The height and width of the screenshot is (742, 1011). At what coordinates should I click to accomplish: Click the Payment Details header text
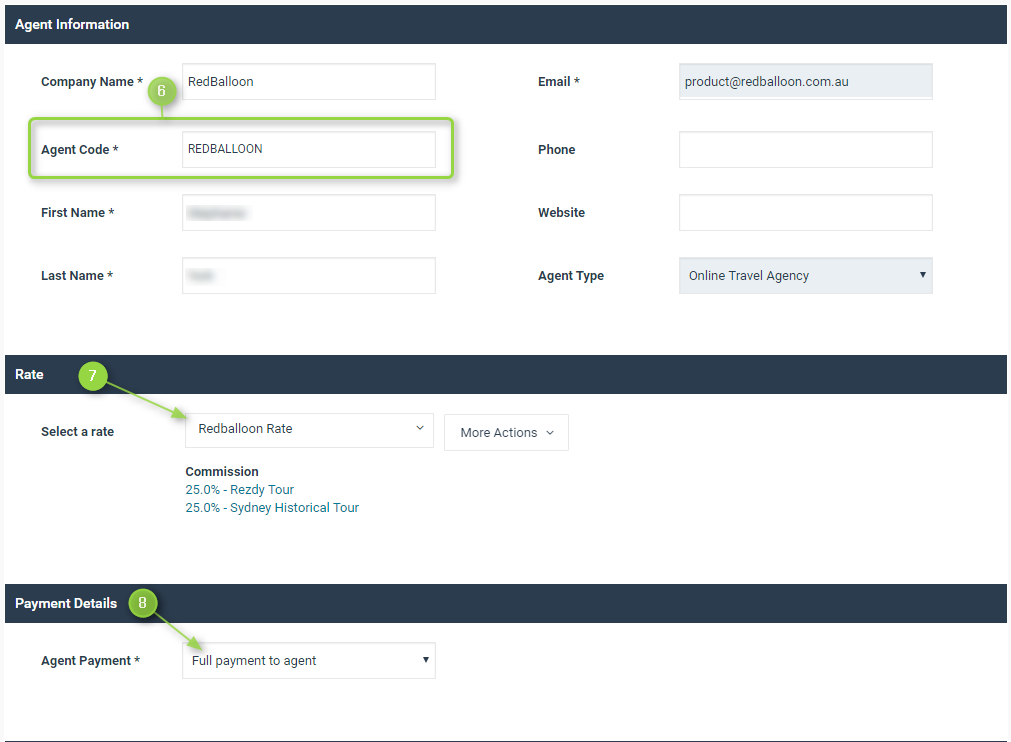[x=66, y=603]
